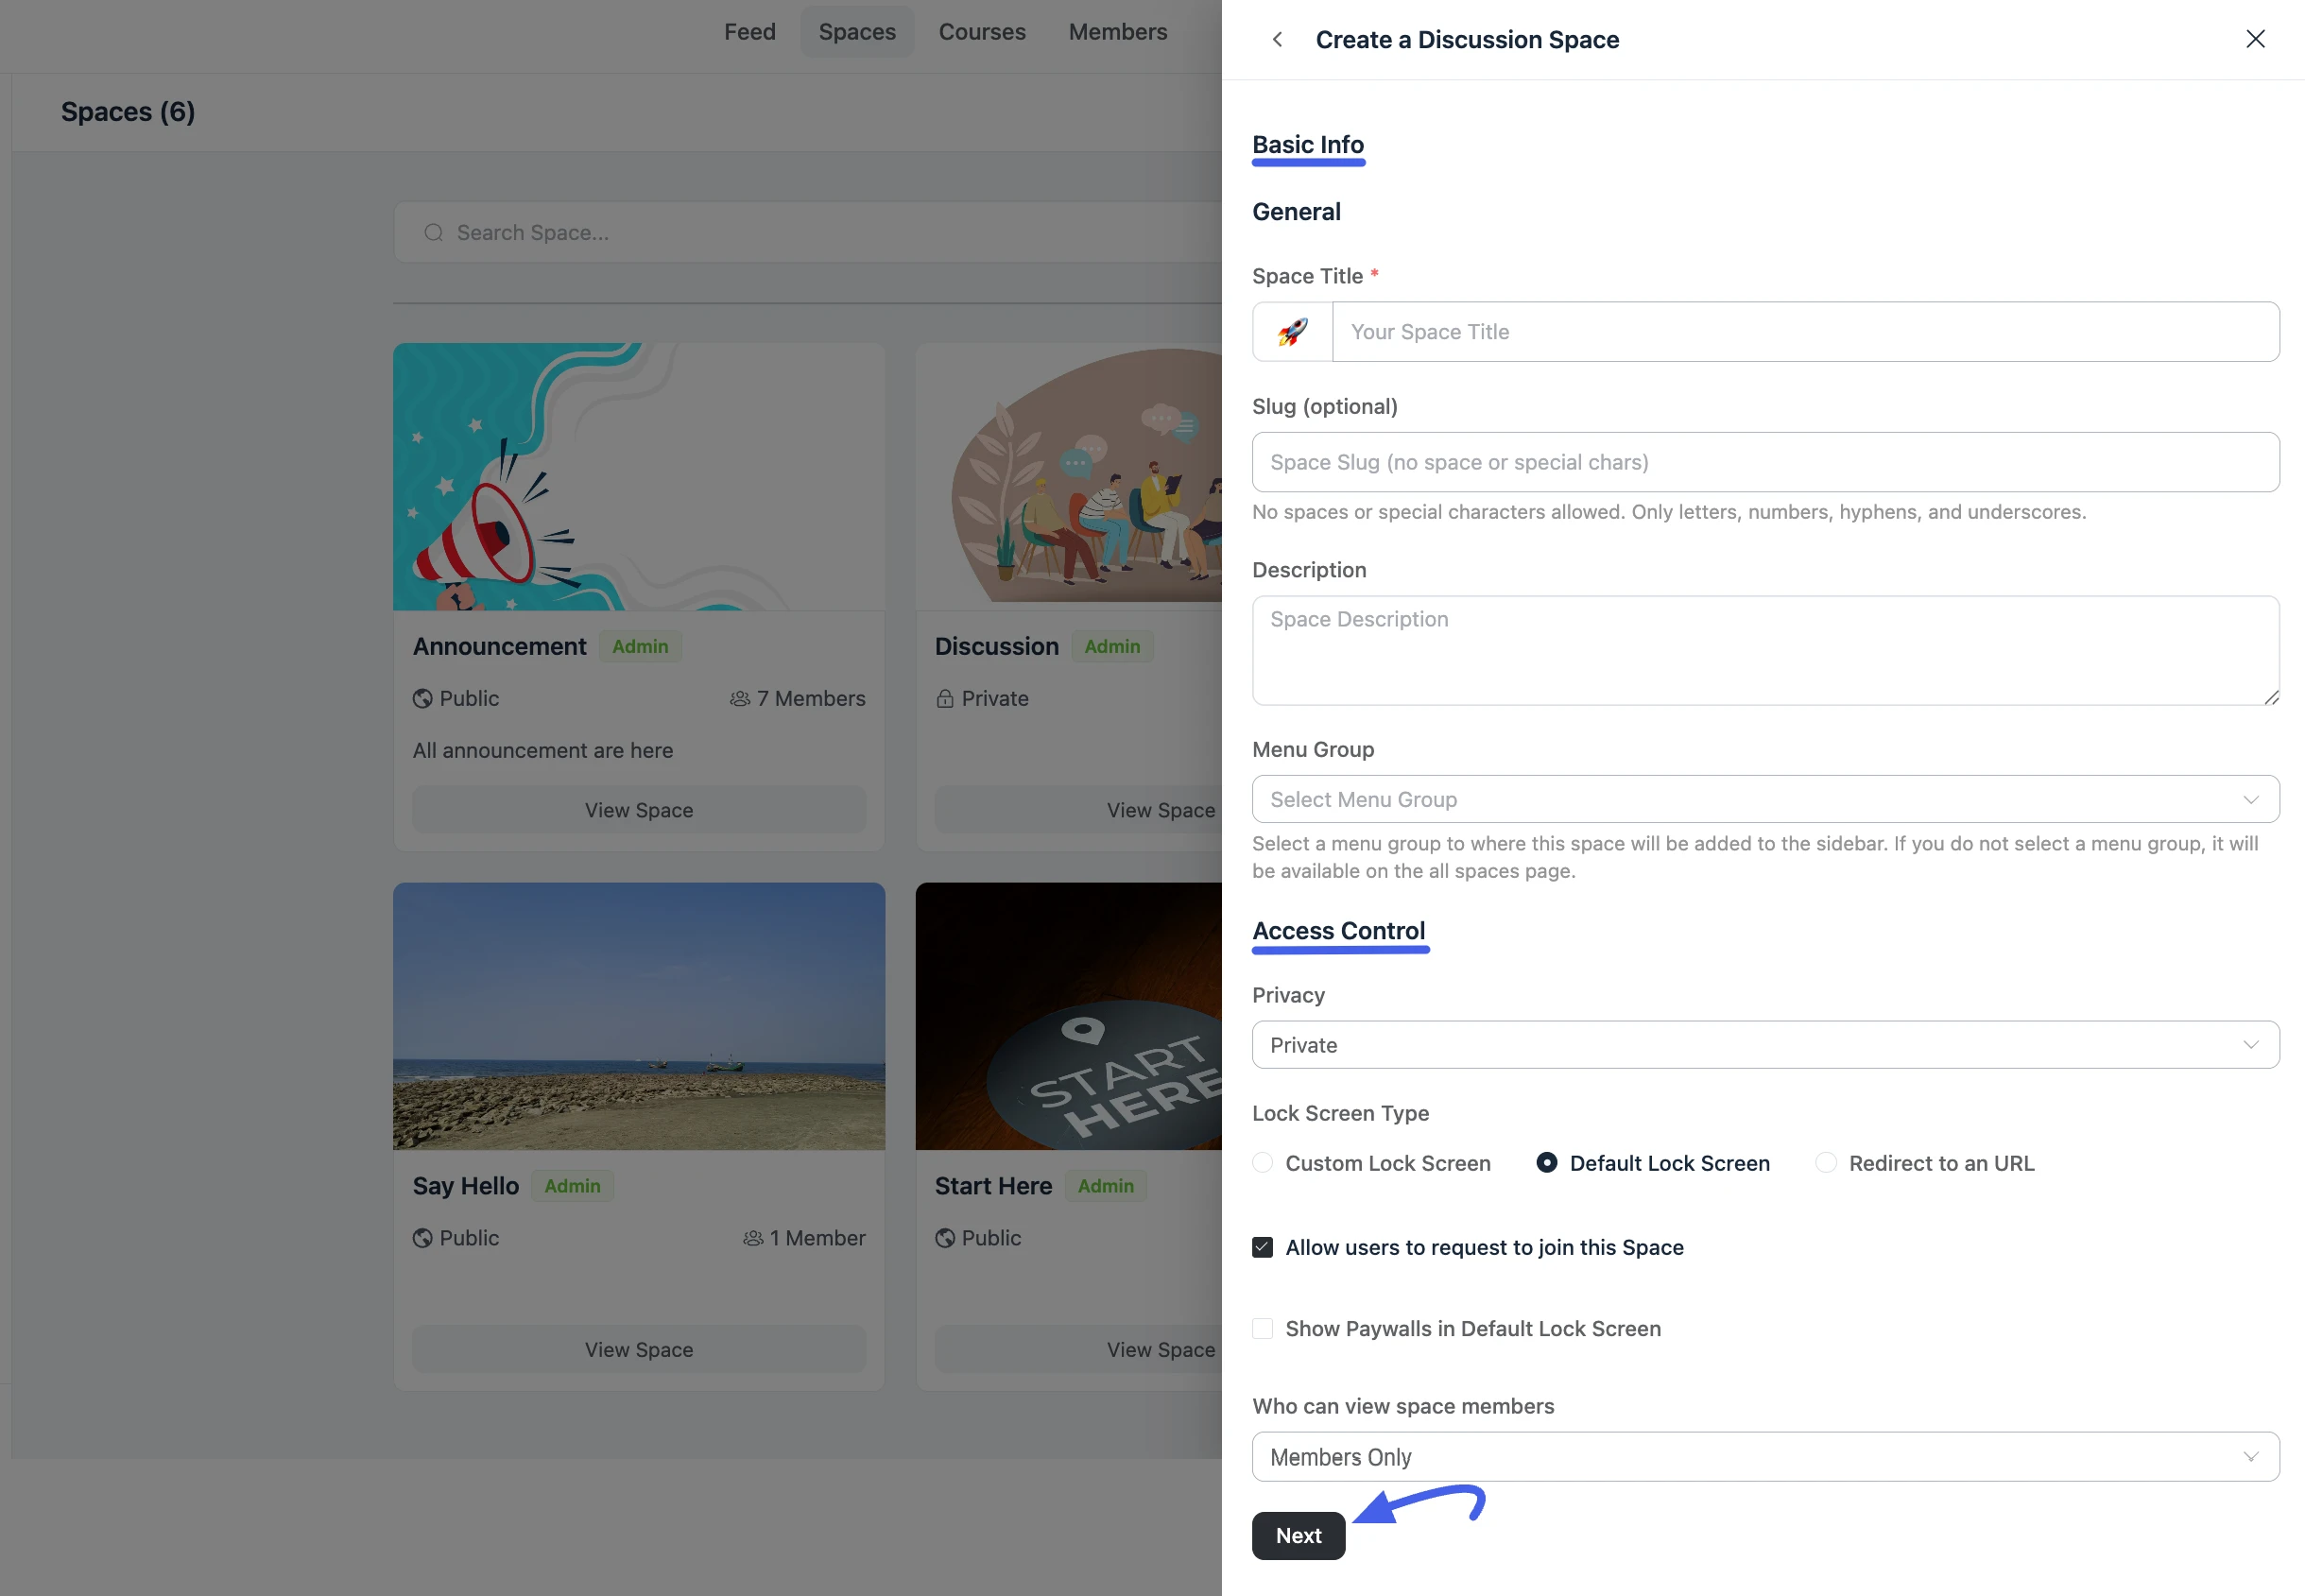Viewport: 2305px width, 1596px height.
Task: Click the lock icon on Discussion card
Action: point(945,699)
